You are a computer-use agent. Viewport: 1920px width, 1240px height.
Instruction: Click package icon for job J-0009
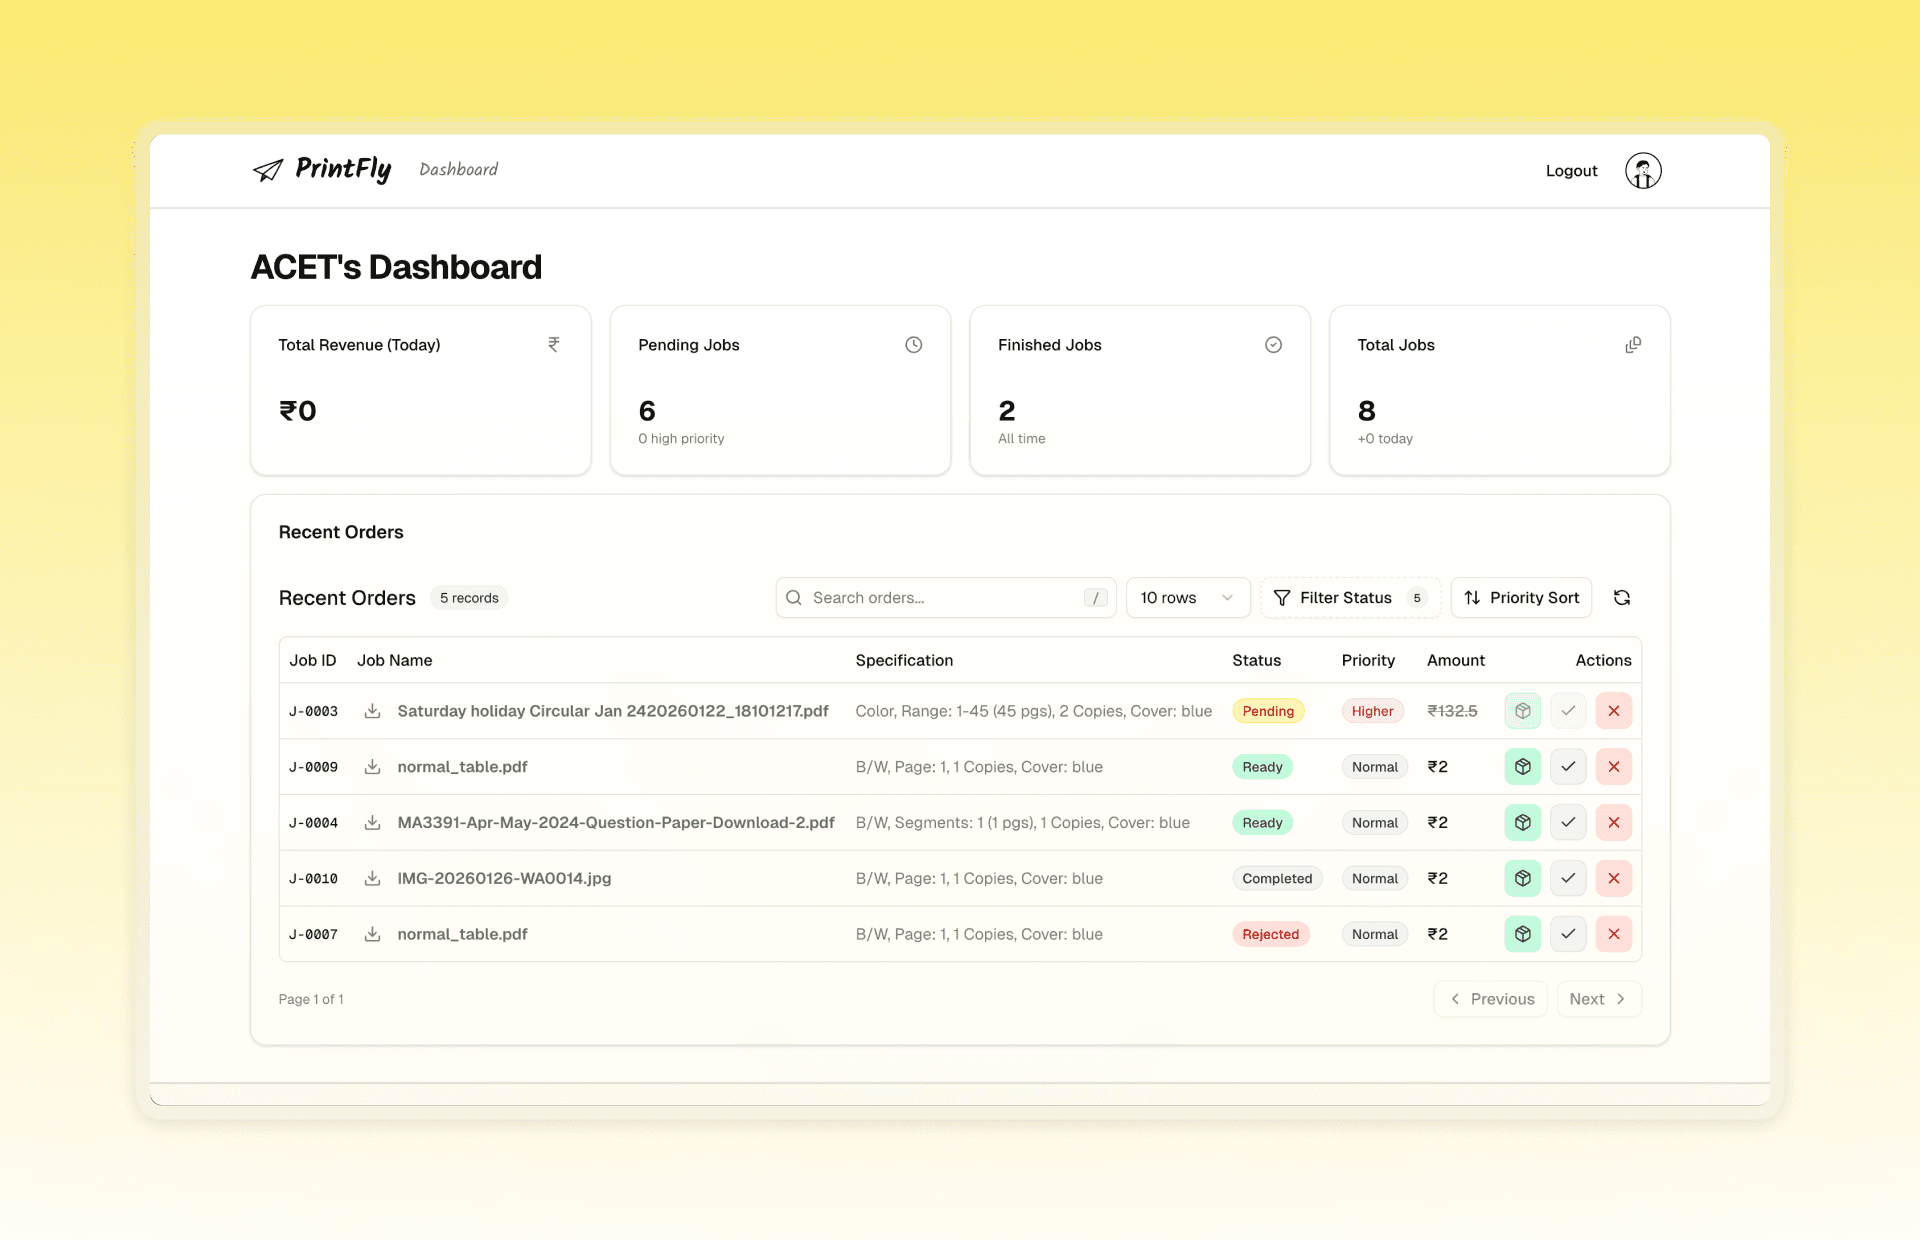click(x=1523, y=767)
